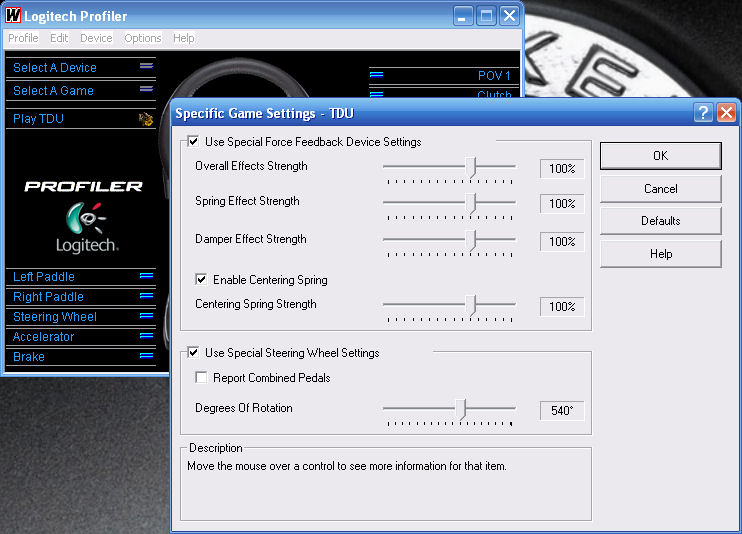Screen dimensions: 742x534
Task: Expand the Select A Device list
Action: click(x=146, y=67)
